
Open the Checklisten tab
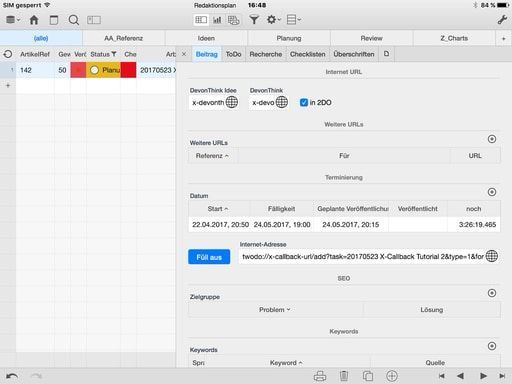coord(308,54)
